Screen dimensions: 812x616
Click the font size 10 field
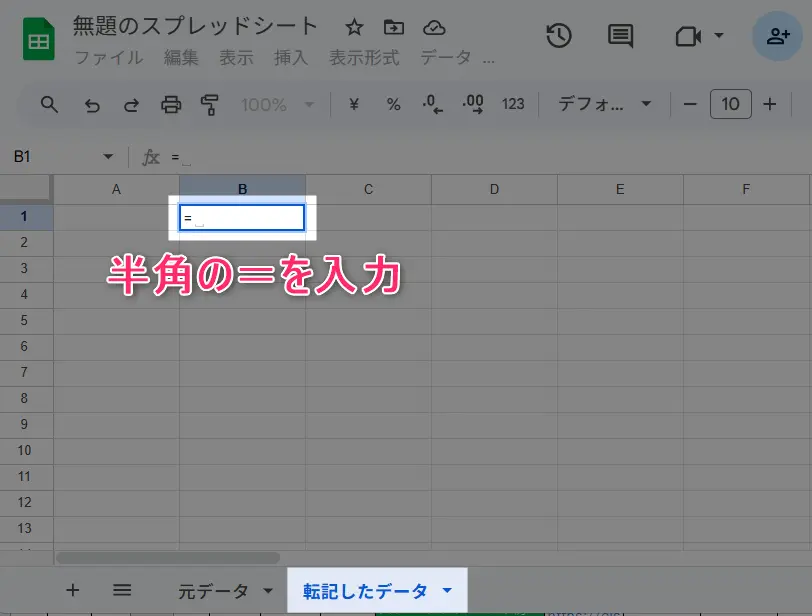(730, 104)
